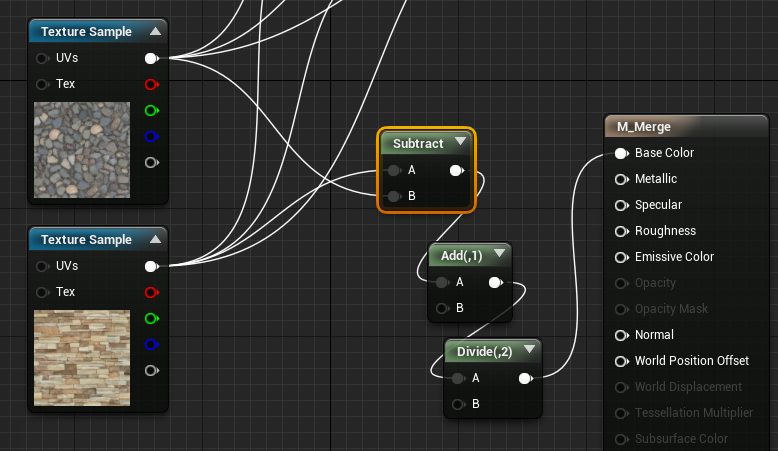Click the blue output pin of the pebble Texture Sample

click(x=151, y=136)
